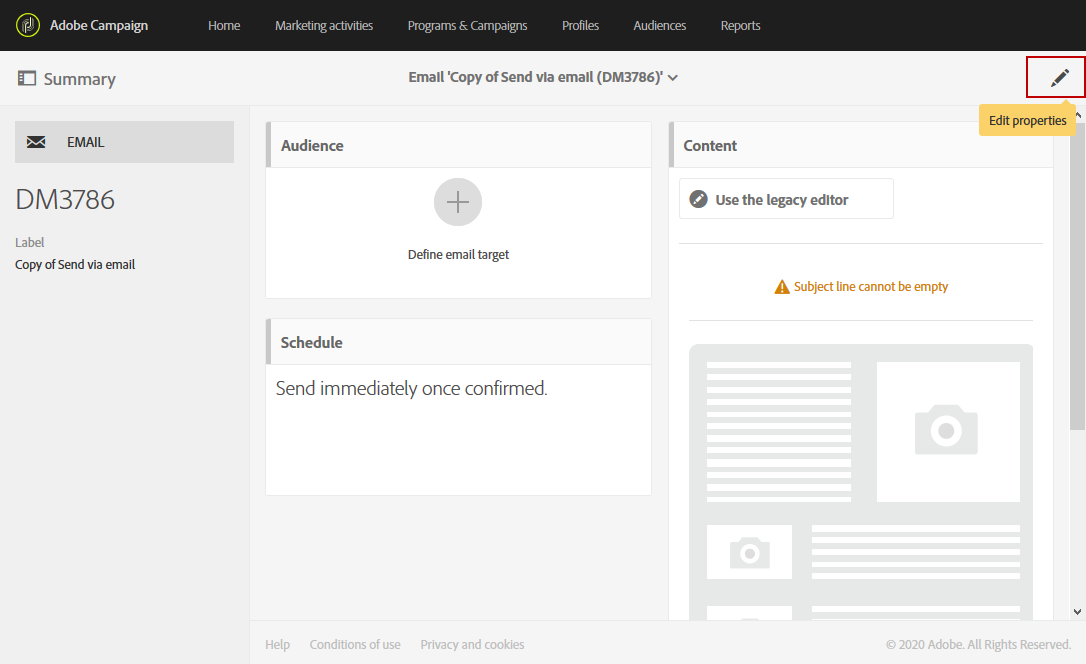Open Conditions of use link

click(355, 645)
